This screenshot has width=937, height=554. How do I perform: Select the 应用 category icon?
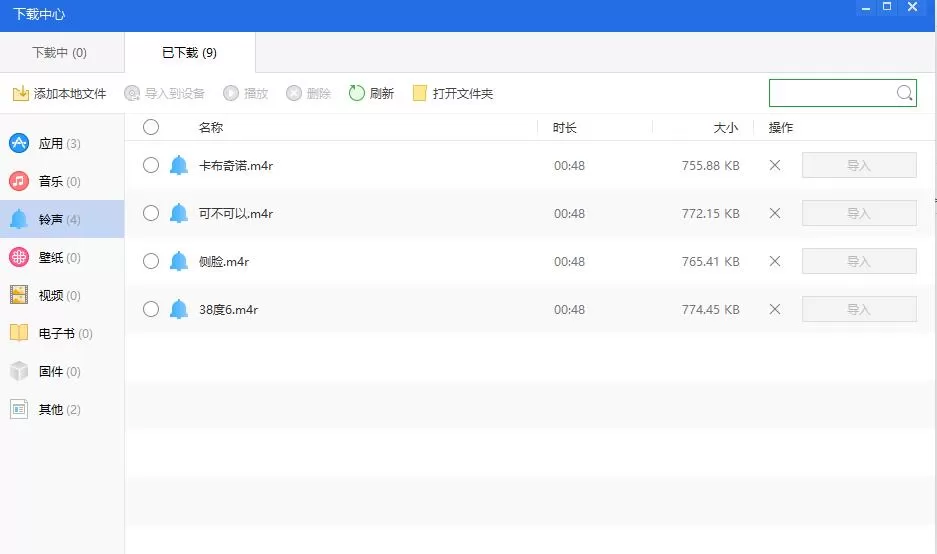[x=19, y=143]
